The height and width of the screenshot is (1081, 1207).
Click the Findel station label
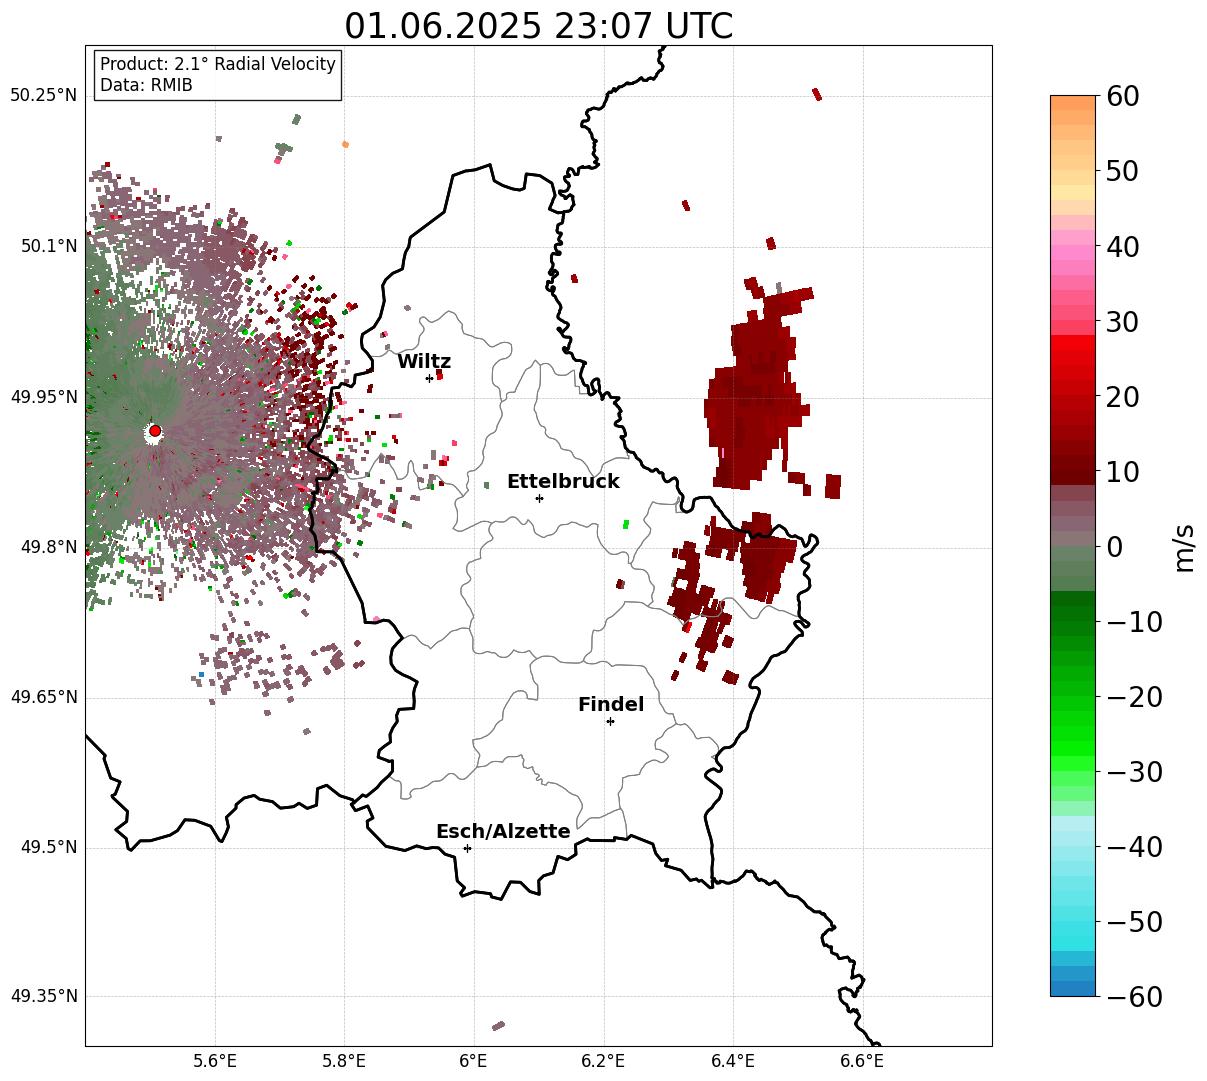tap(611, 705)
